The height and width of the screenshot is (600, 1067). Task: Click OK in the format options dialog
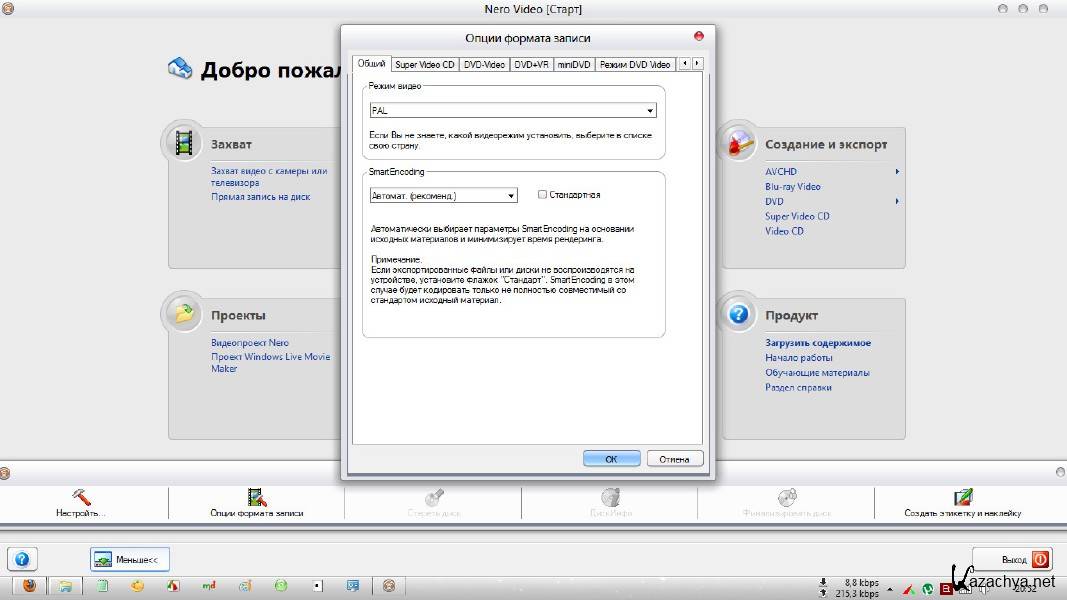coord(611,459)
